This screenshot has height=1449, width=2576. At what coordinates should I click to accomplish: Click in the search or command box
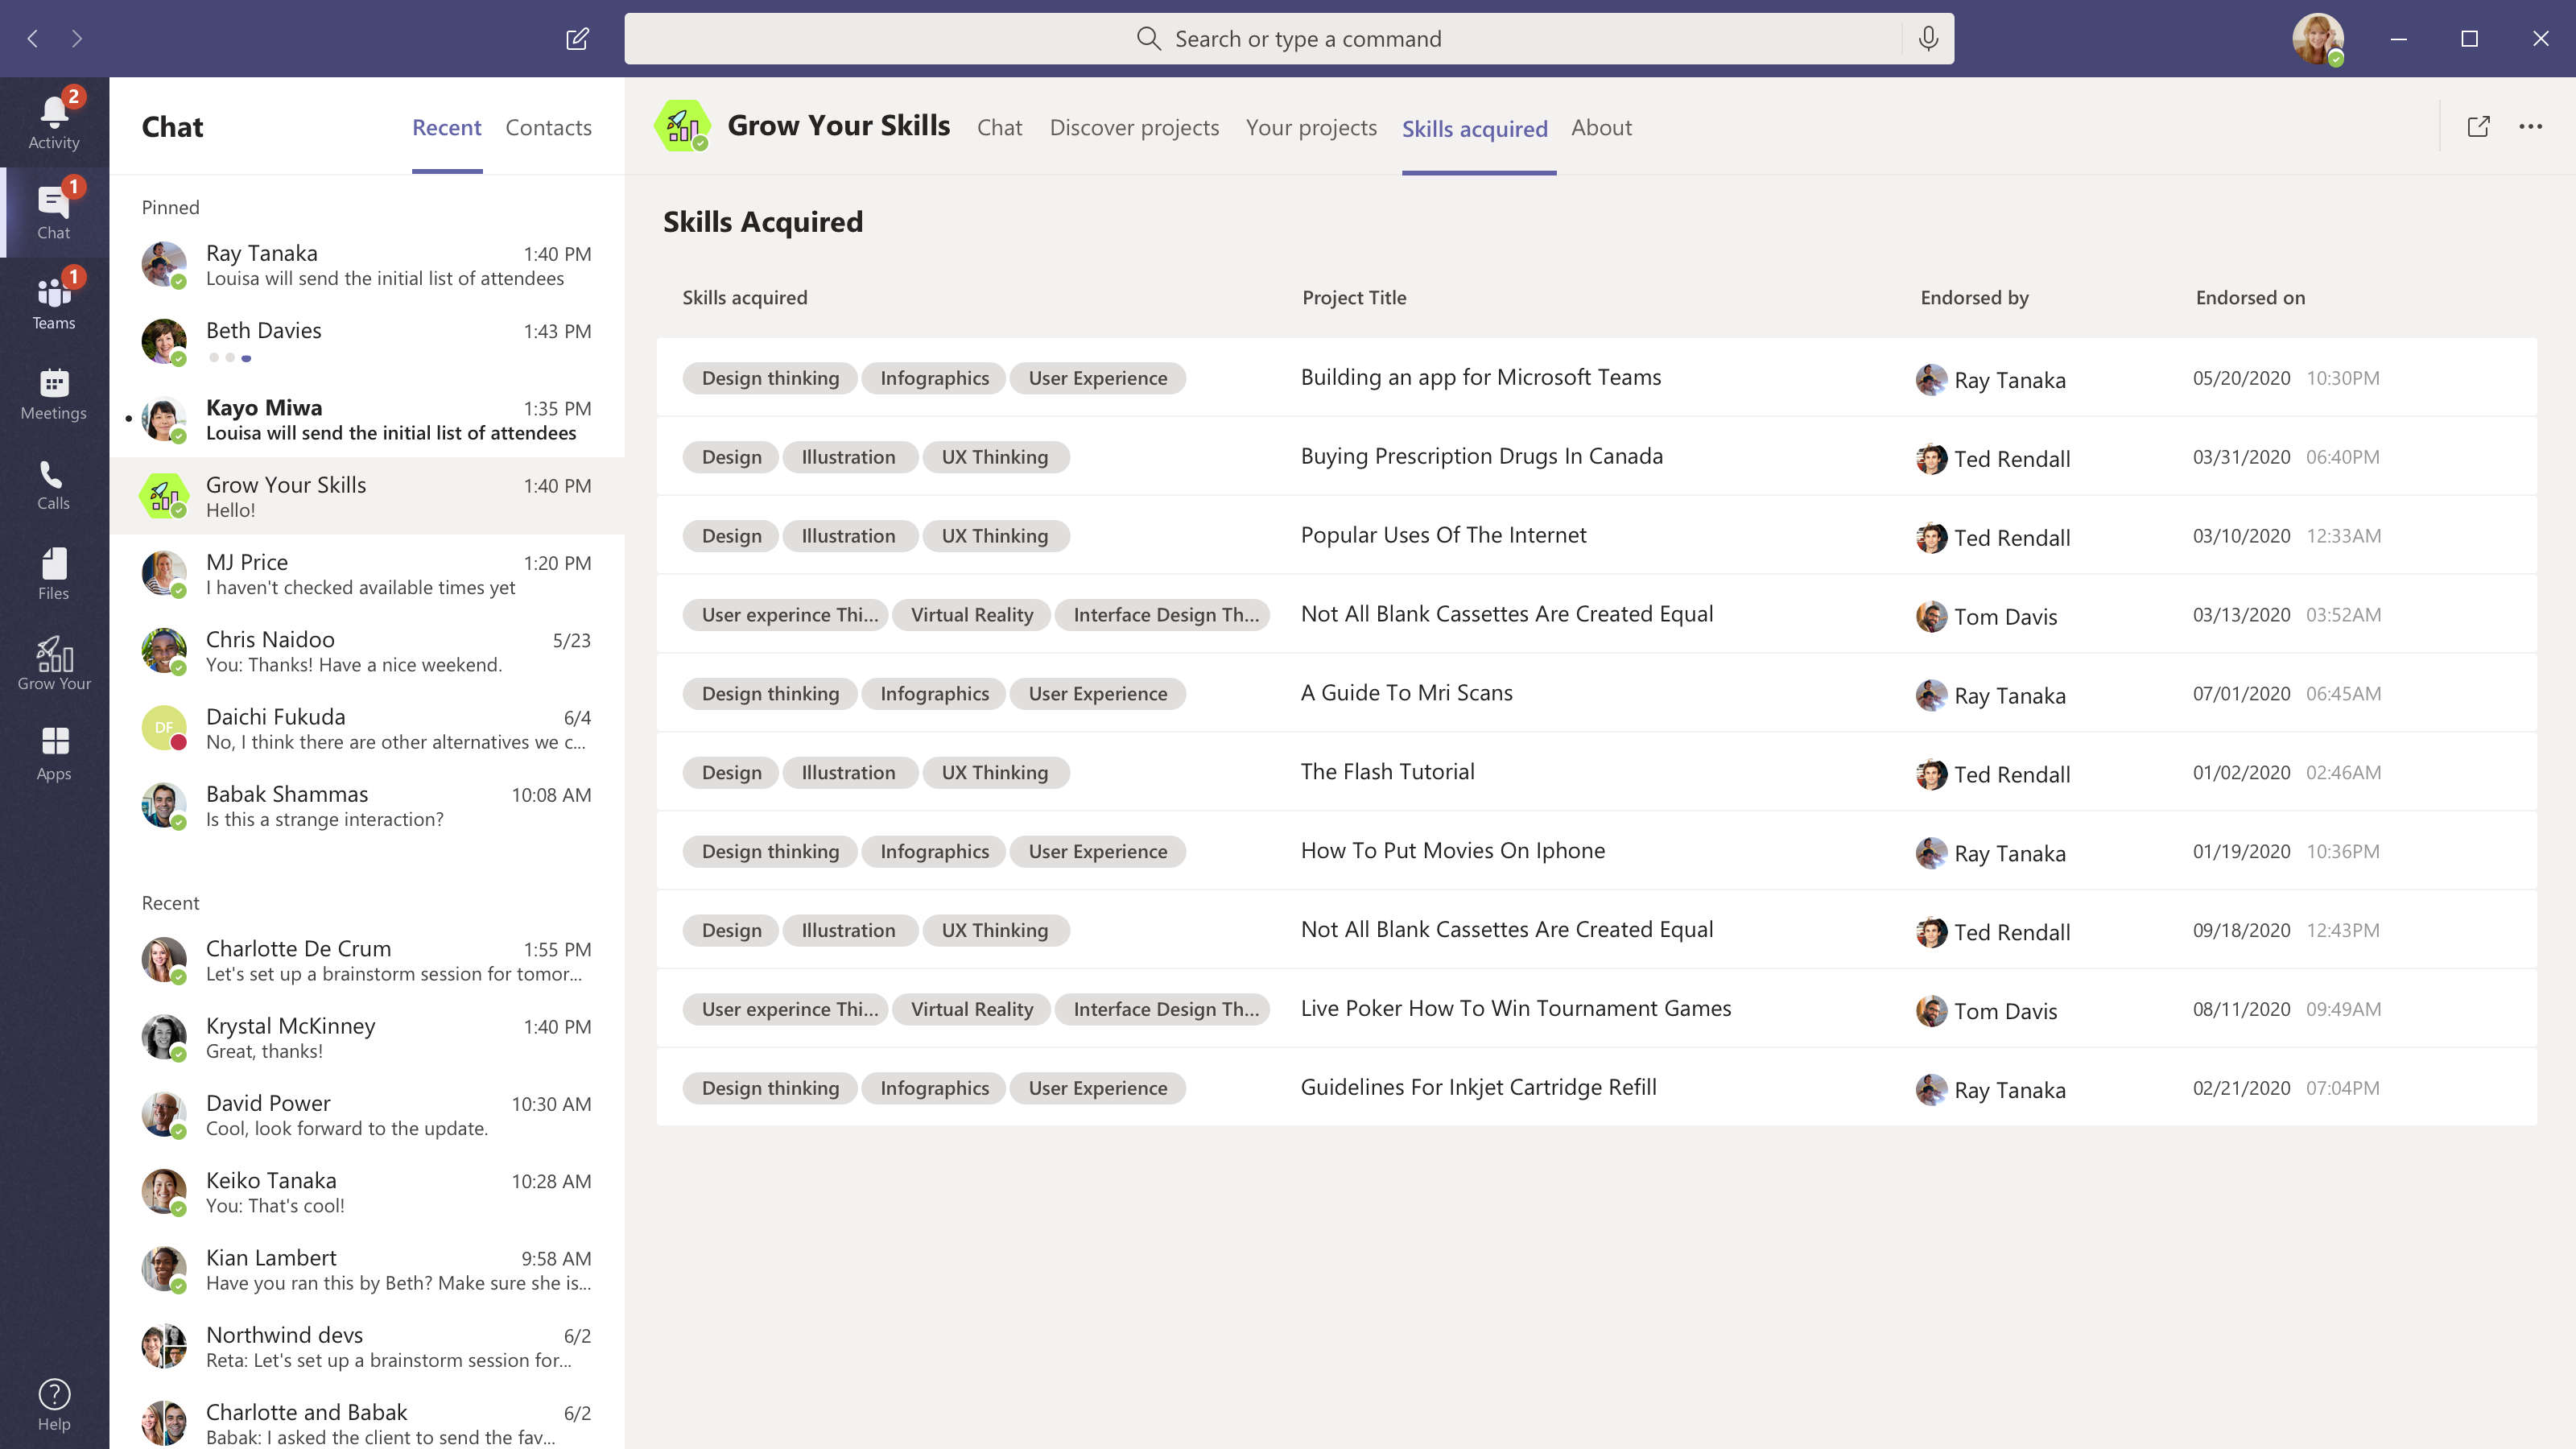pos(1290,39)
